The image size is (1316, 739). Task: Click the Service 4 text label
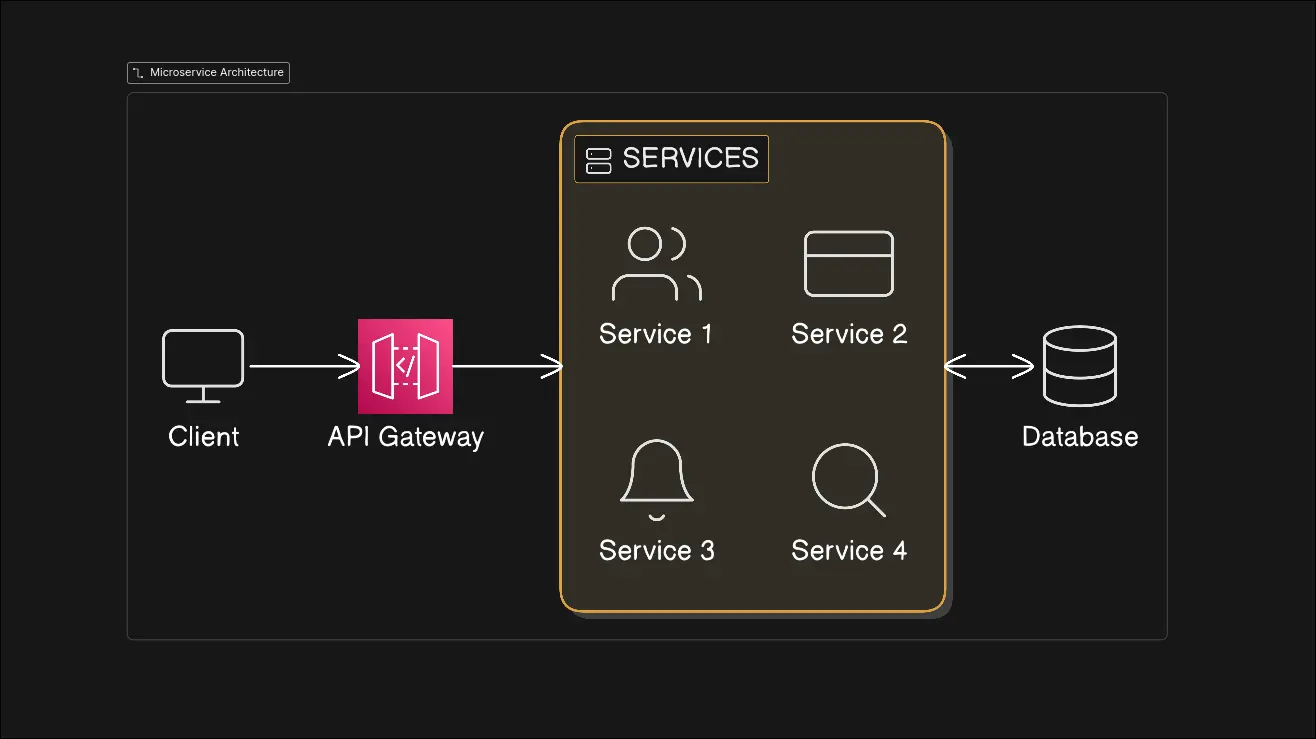pos(849,551)
